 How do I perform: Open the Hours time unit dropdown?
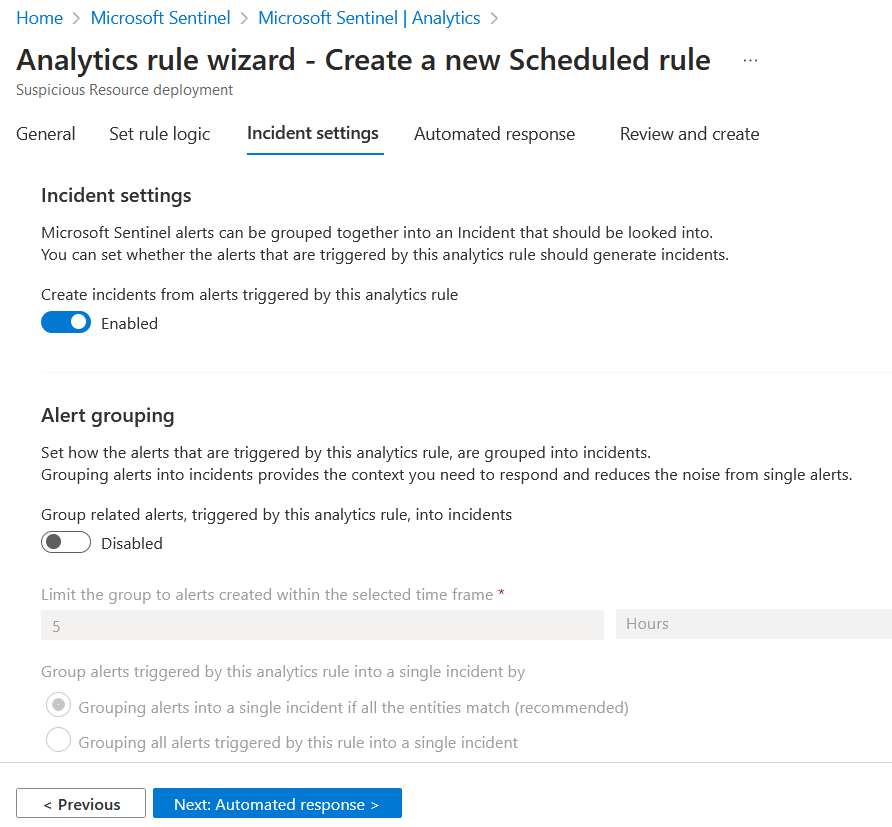(753, 624)
